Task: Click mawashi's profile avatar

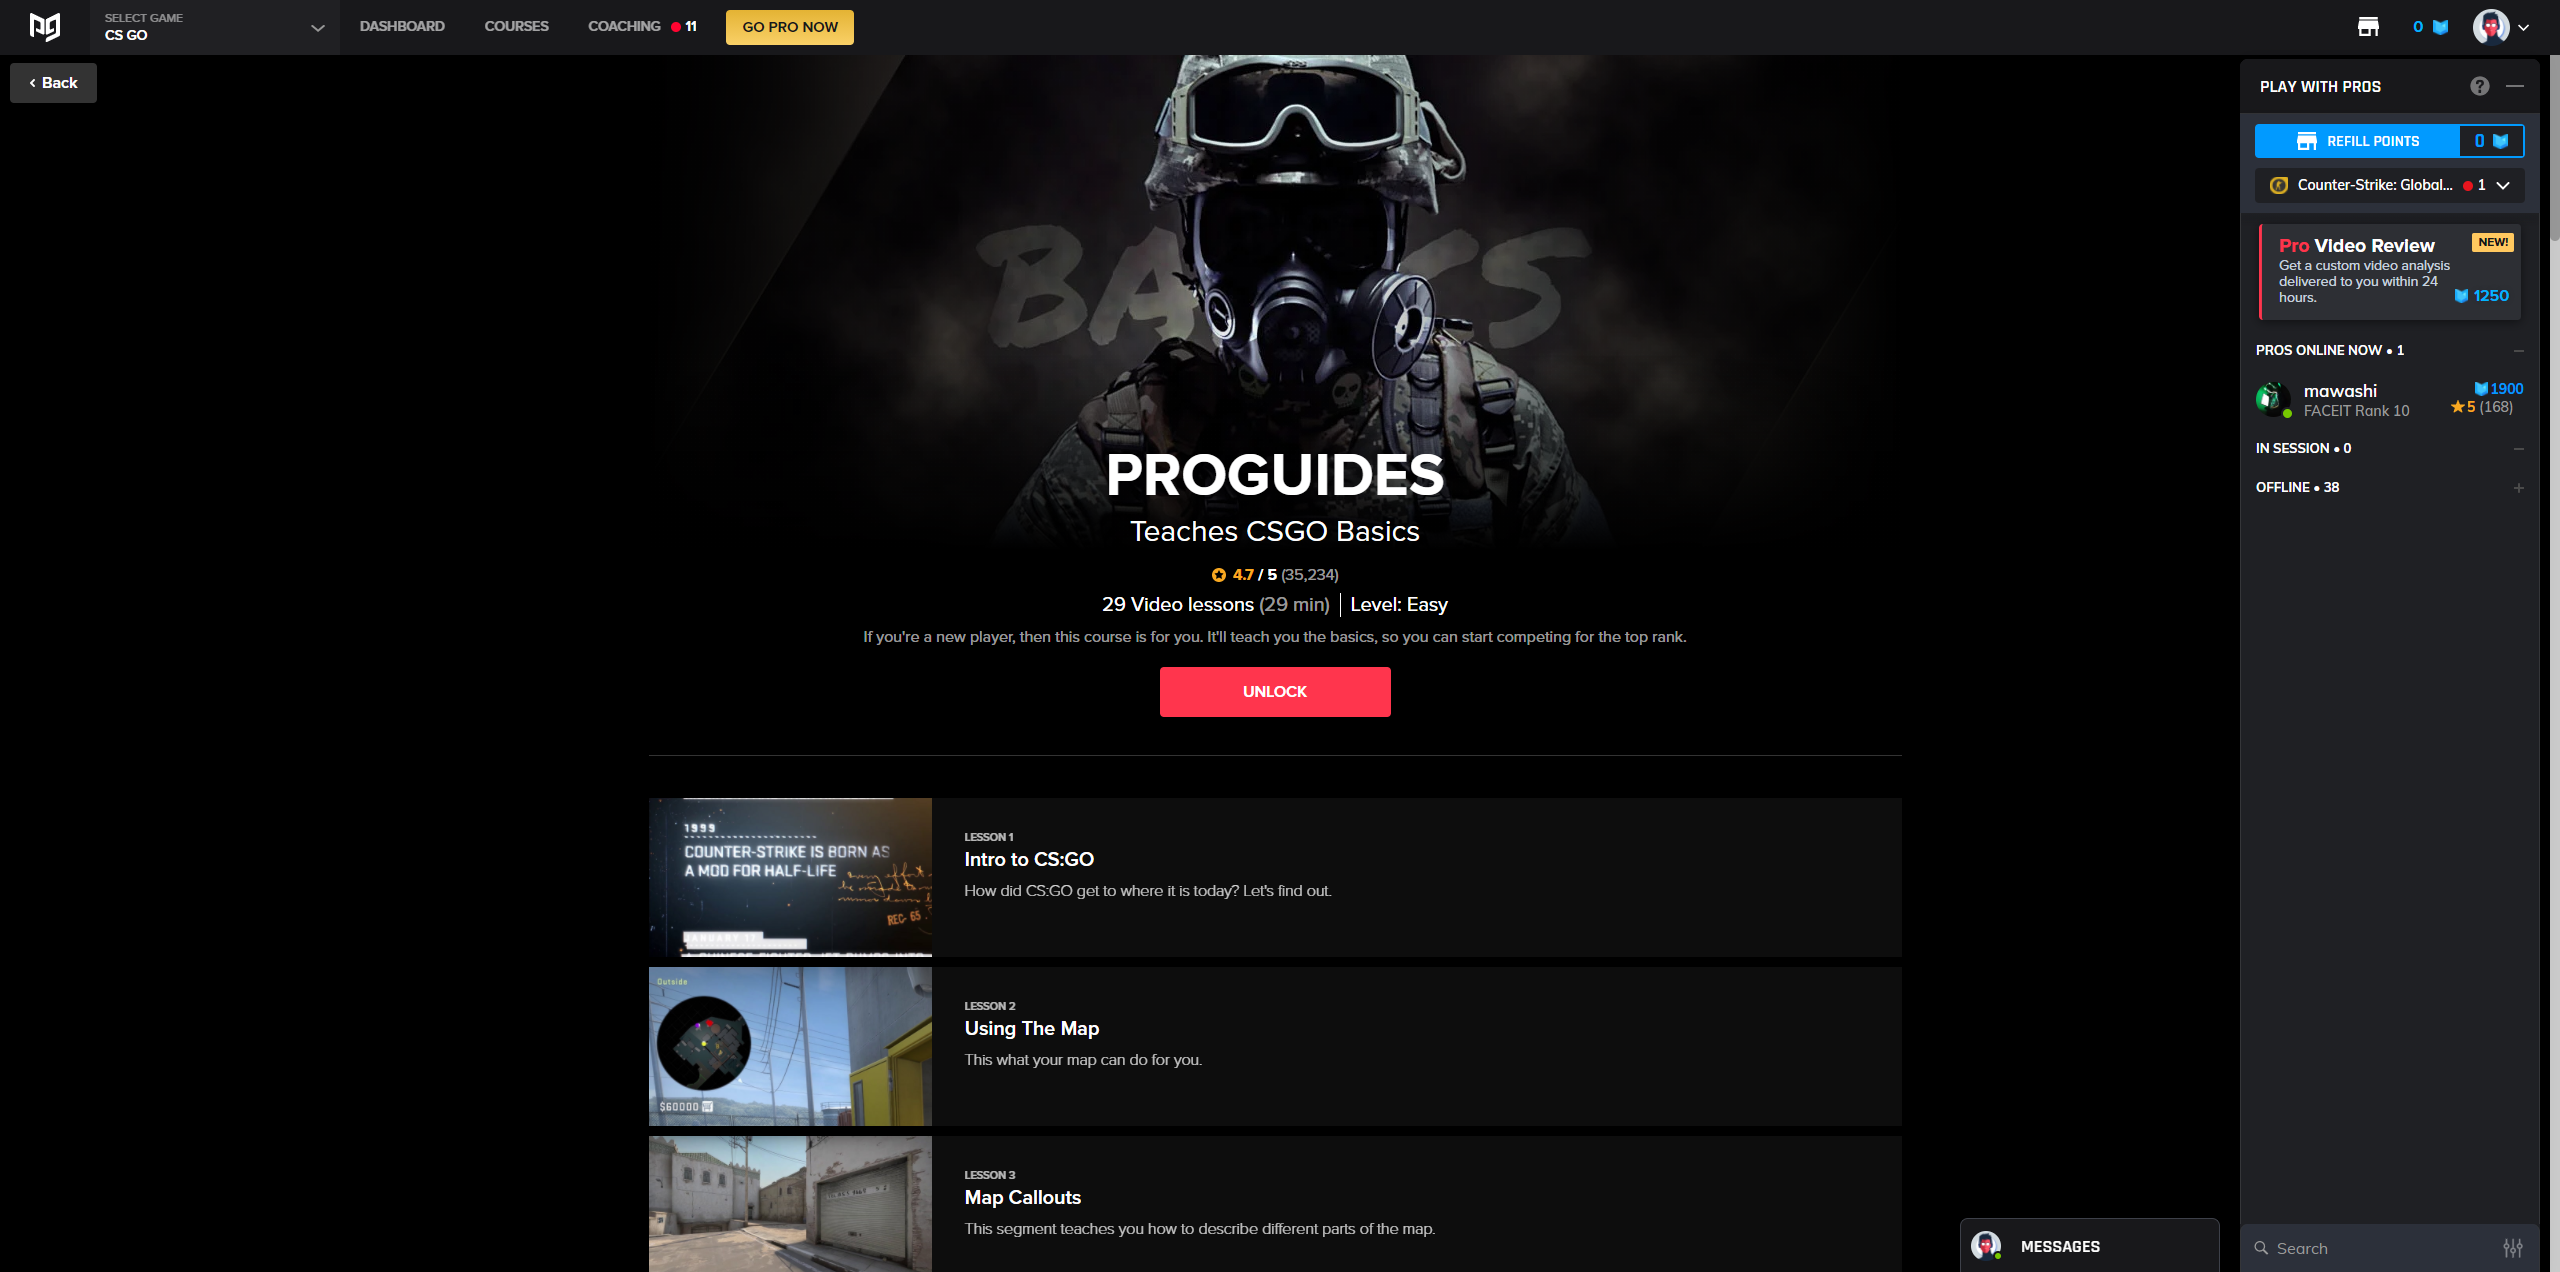Action: click(x=2273, y=399)
